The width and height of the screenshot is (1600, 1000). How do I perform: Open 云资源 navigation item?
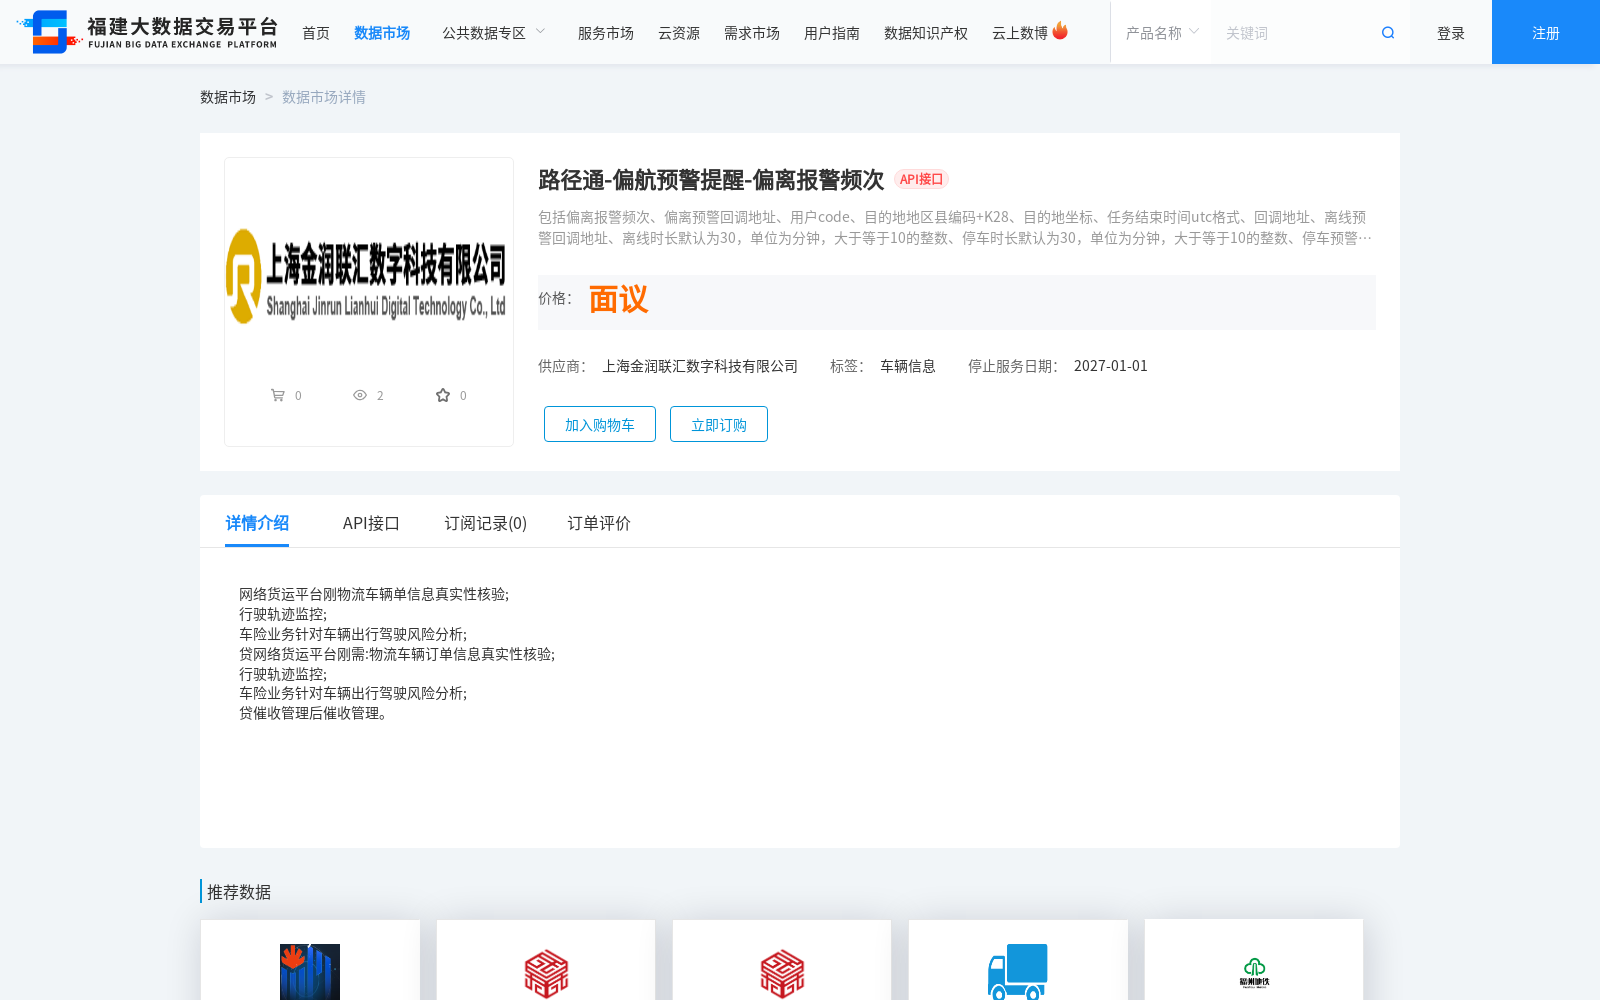point(679,33)
